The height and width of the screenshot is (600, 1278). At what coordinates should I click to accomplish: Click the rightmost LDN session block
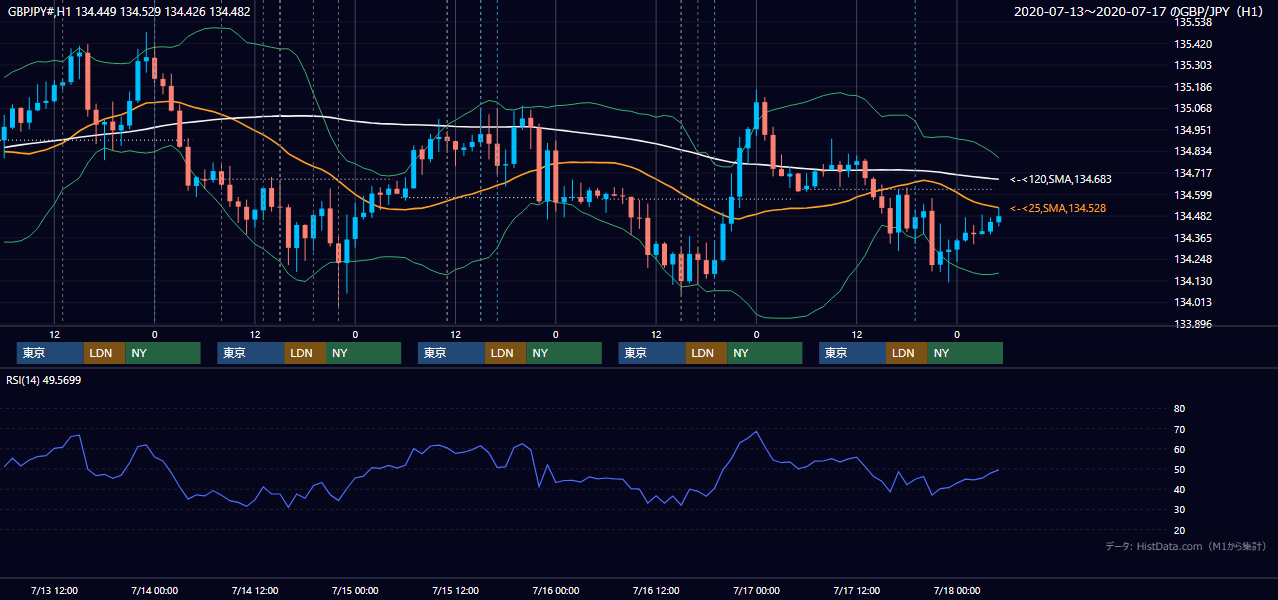tap(906, 353)
